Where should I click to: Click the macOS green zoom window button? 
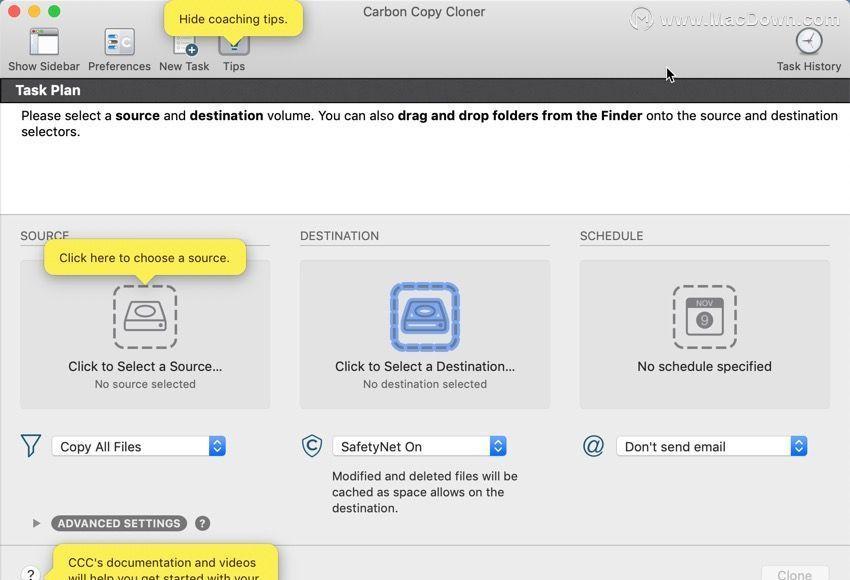click(x=54, y=11)
